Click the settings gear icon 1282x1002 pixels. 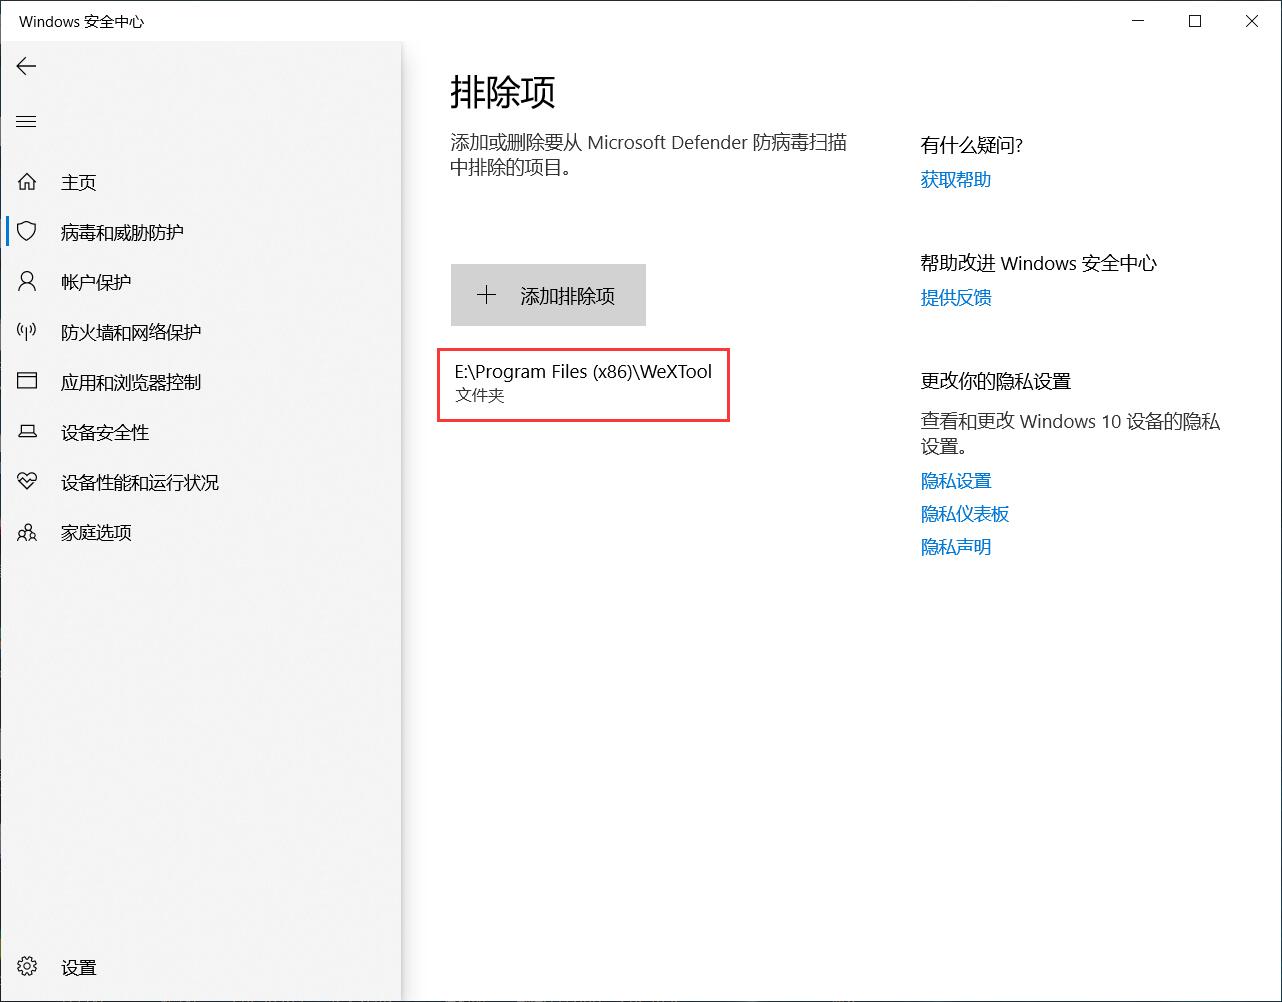point(27,967)
